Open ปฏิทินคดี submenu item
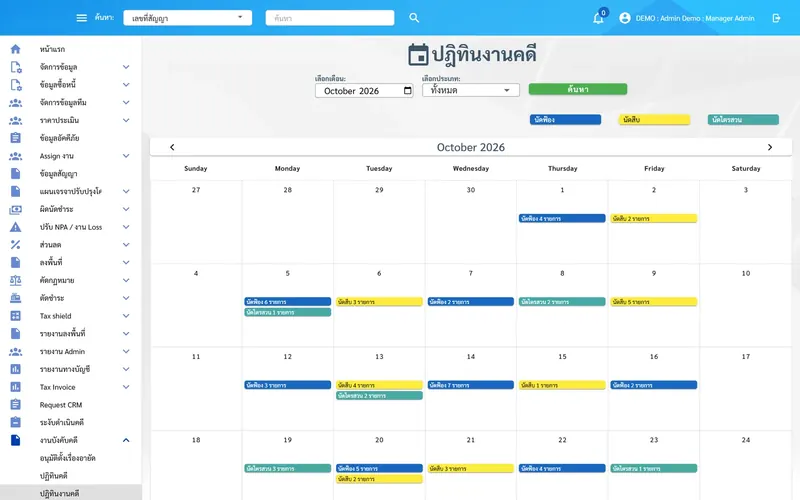The image size is (800, 500). coord(54,476)
